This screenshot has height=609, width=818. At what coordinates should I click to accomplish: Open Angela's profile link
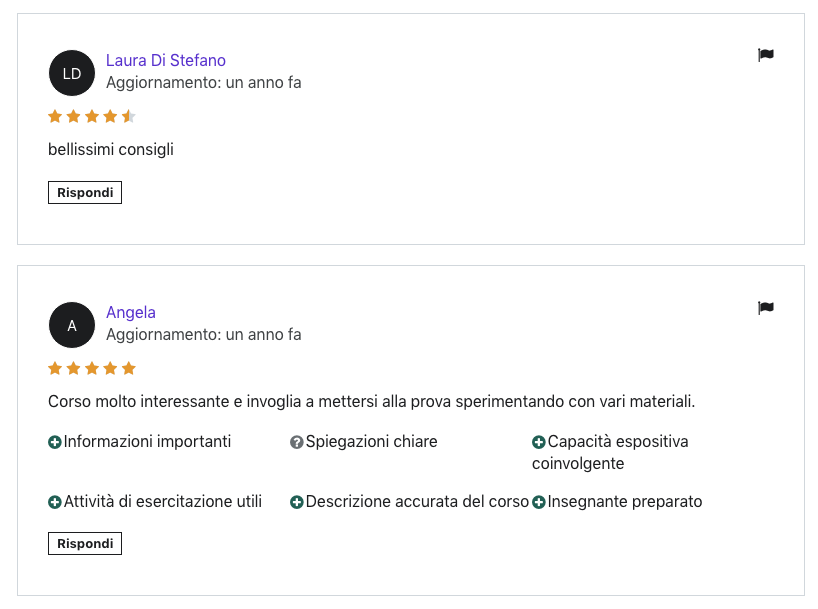[x=131, y=313]
